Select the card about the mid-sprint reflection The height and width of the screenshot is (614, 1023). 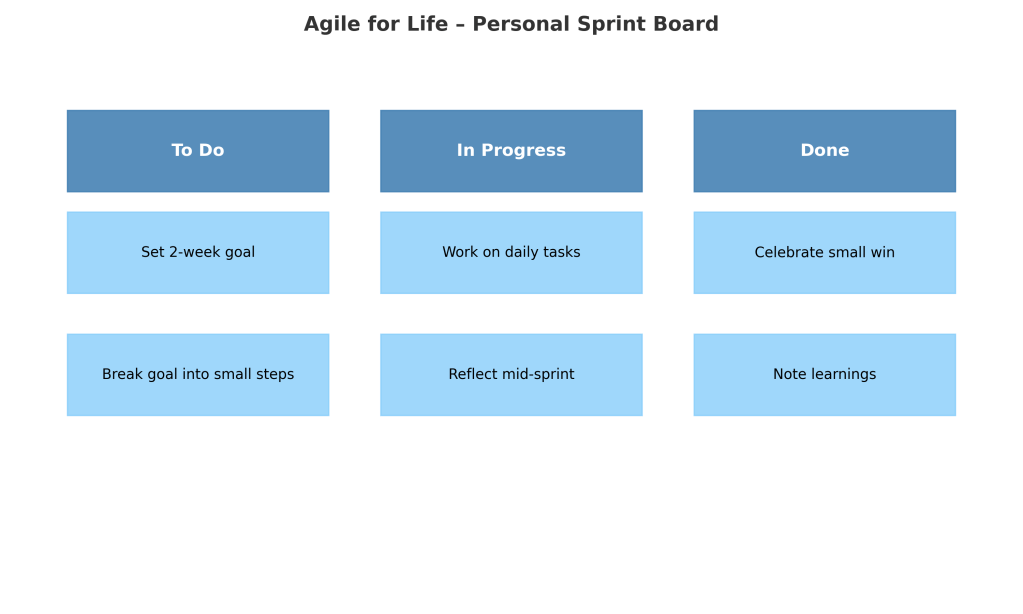(x=511, y=375)
